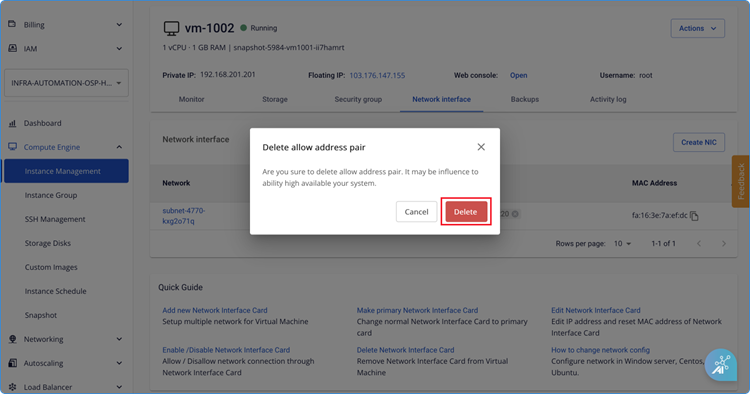Select Instance Management in sidebar
Screen dimensions: 750x394
pyautogui.click(x=66, y=171)
